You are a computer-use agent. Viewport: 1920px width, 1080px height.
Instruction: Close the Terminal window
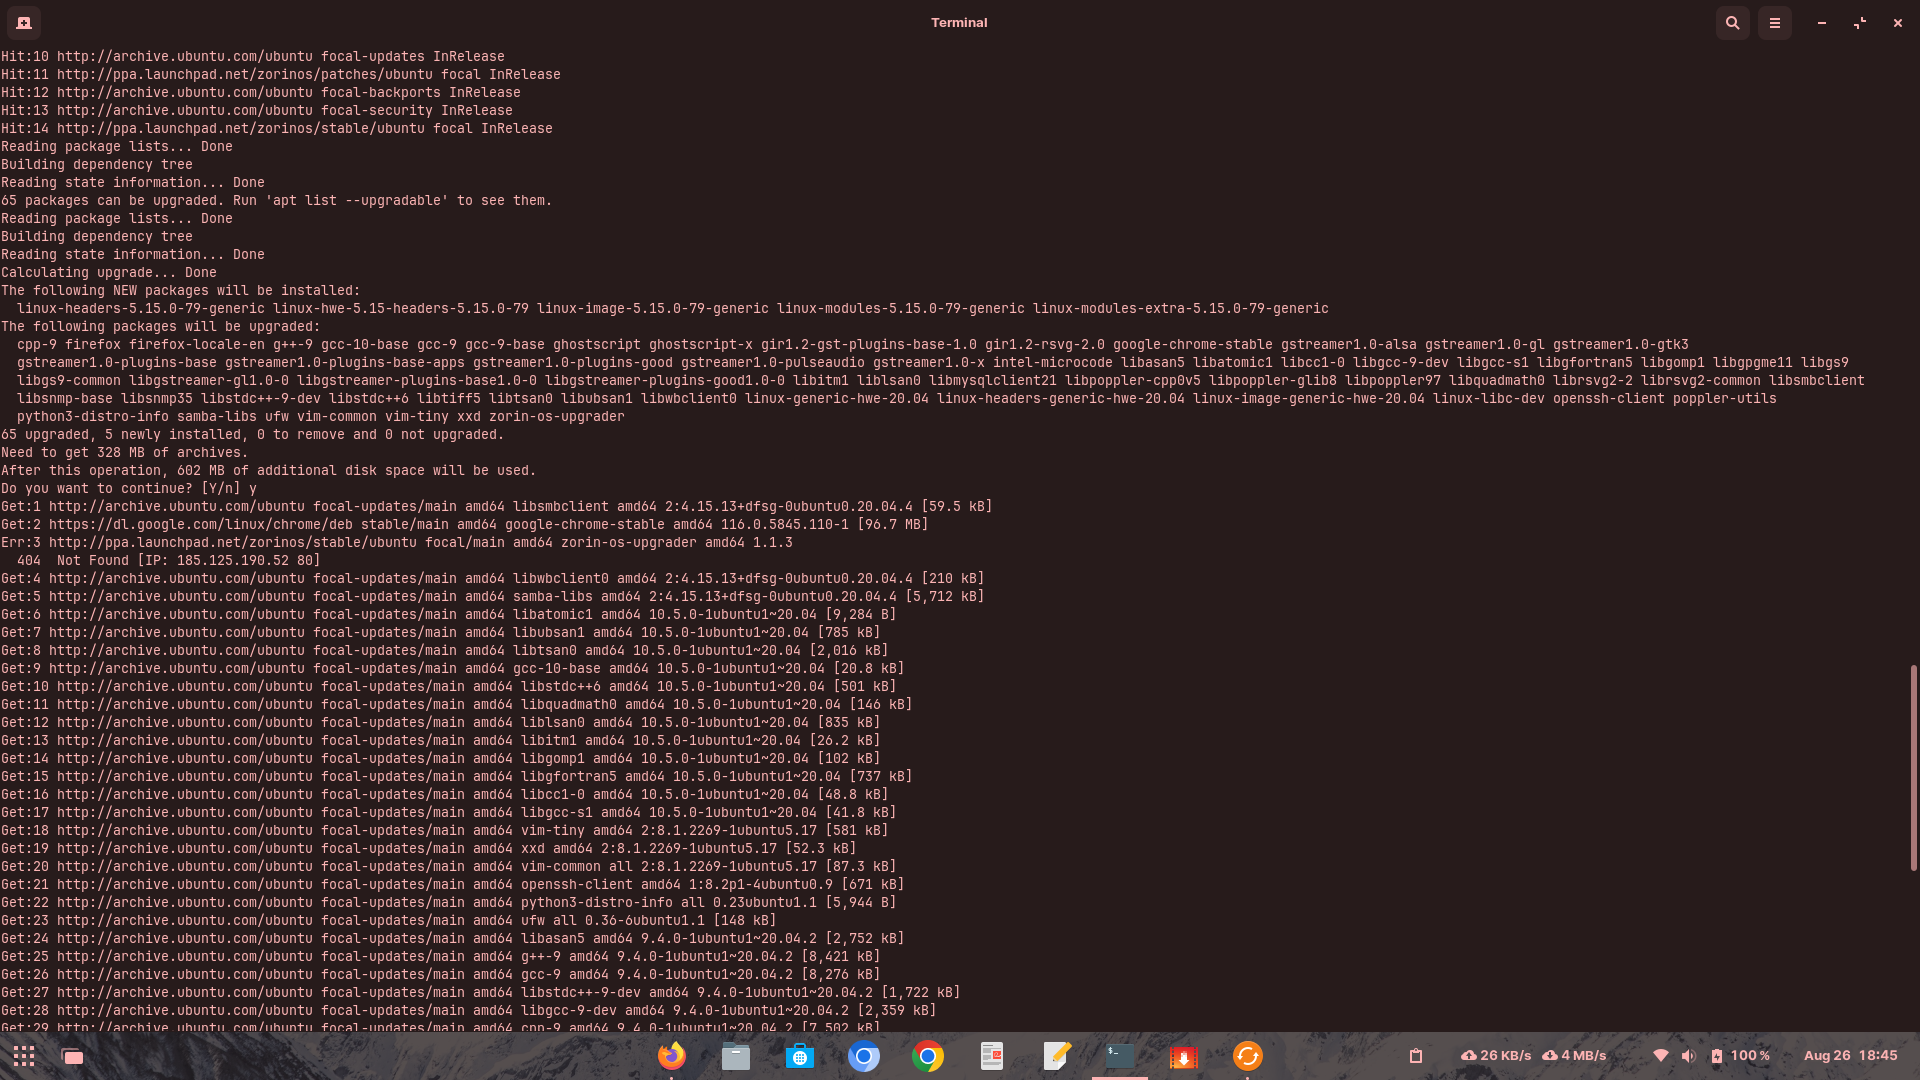pyautogui.click(x=1898, y=22)
